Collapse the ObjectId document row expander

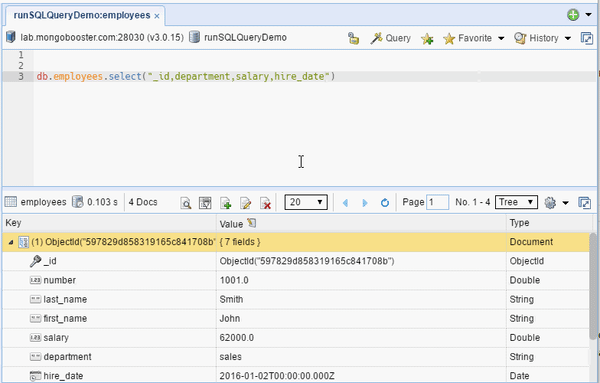pyautogui.click(x=11, y=242)
